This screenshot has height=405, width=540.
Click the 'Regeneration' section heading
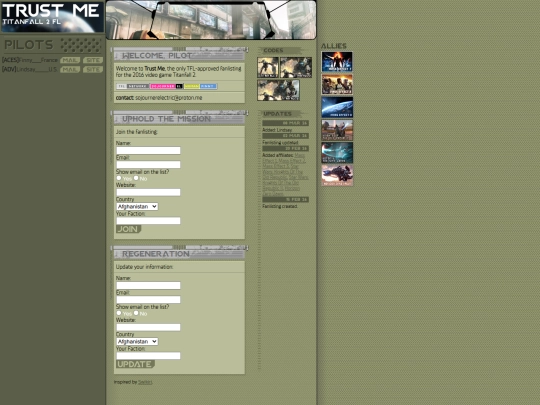pyautogui.click(x=156, y=254)
